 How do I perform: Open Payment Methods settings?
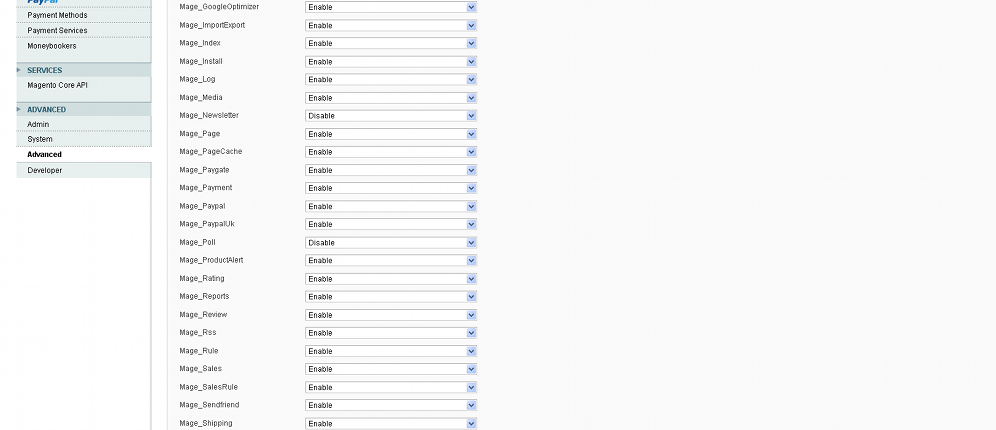tap(57, 15)
